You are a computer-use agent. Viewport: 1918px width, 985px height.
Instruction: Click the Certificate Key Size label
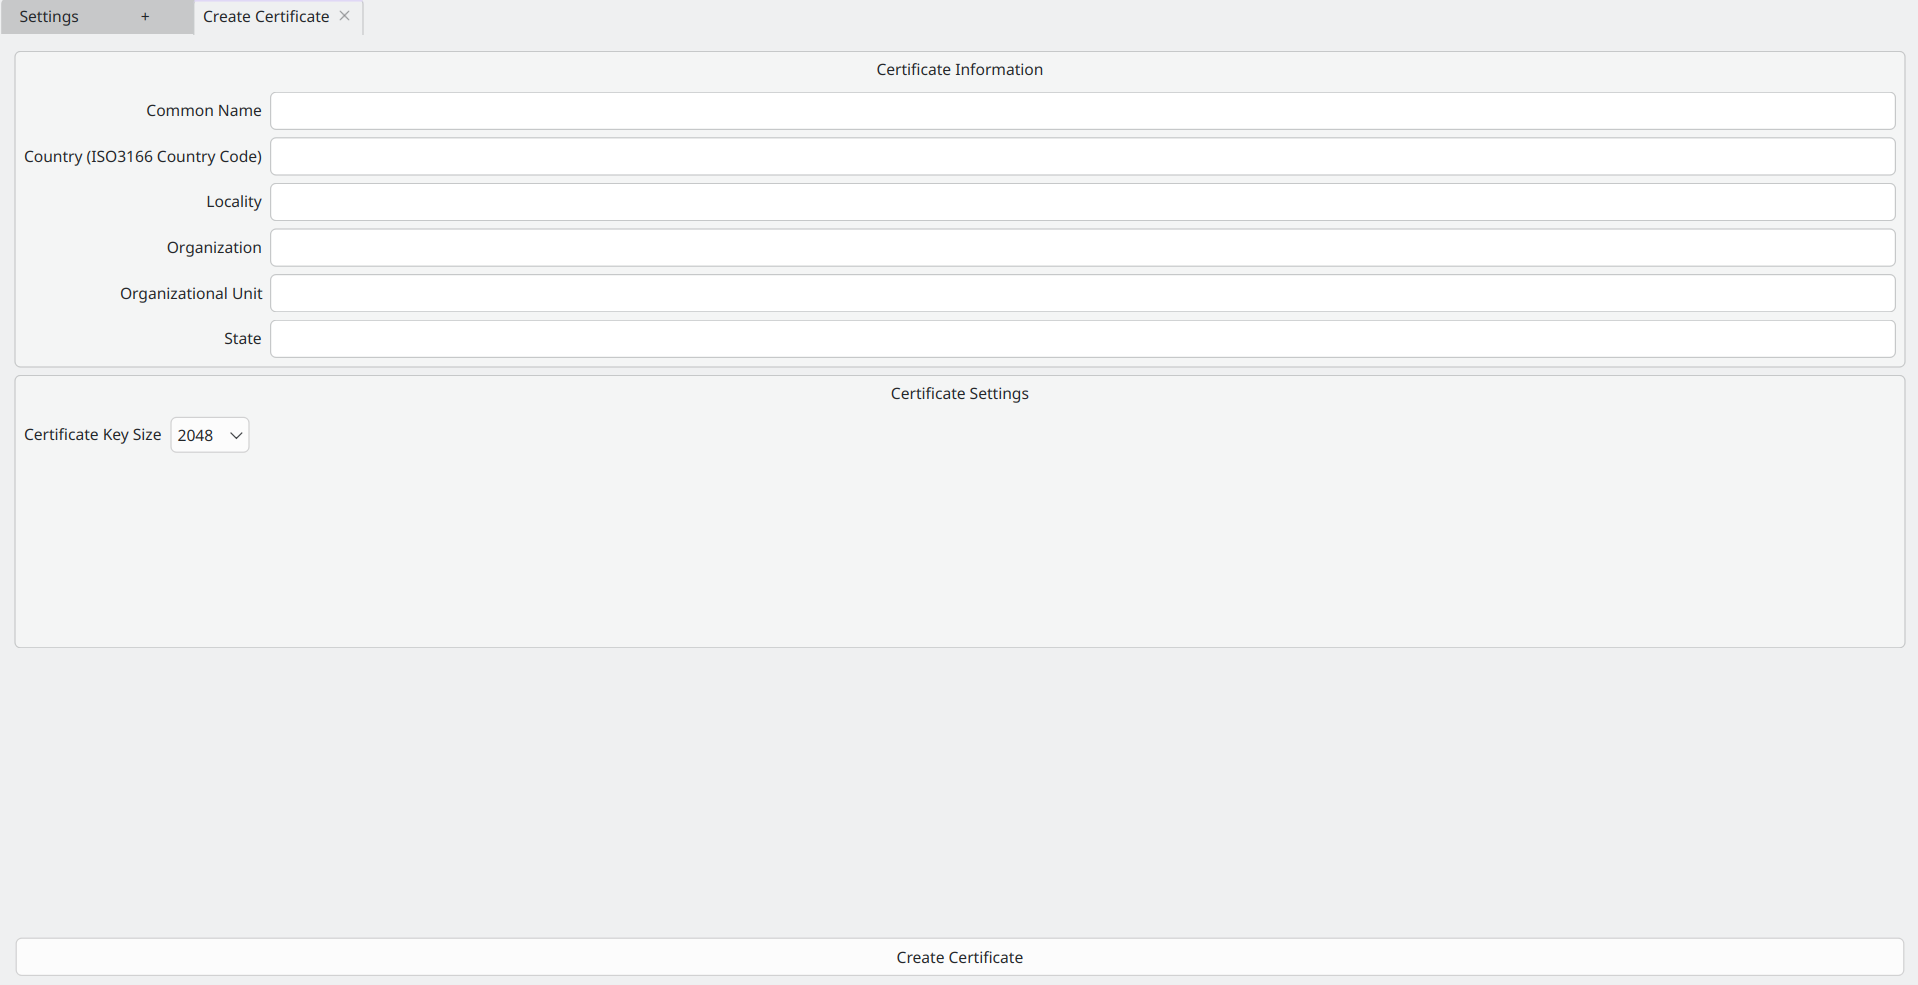coord(93,435)
